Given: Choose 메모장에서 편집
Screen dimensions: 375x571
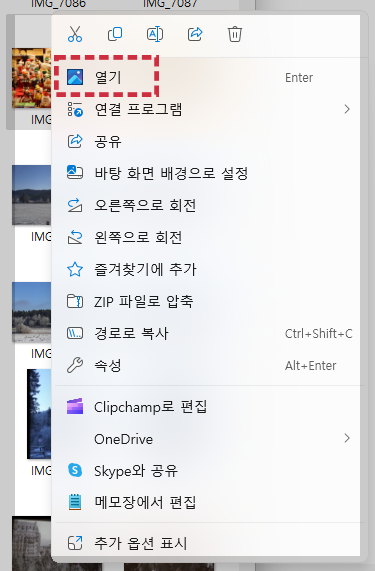Looking at the screenshot, I should pyautogui.click(x=208, y=502).
